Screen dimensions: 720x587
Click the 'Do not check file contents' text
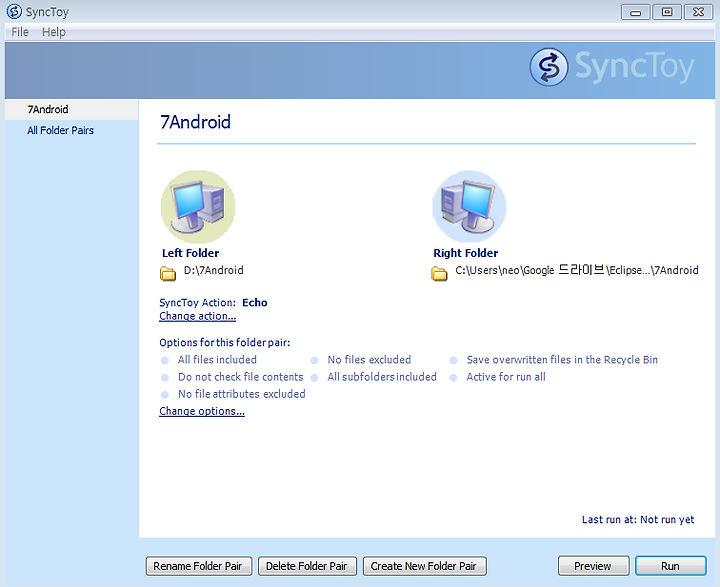(241, 377)
